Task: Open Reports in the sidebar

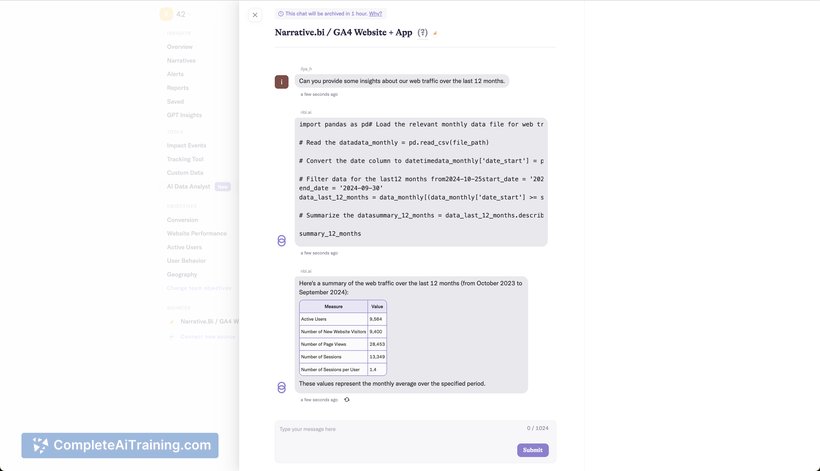Action: tap(178, 88)
